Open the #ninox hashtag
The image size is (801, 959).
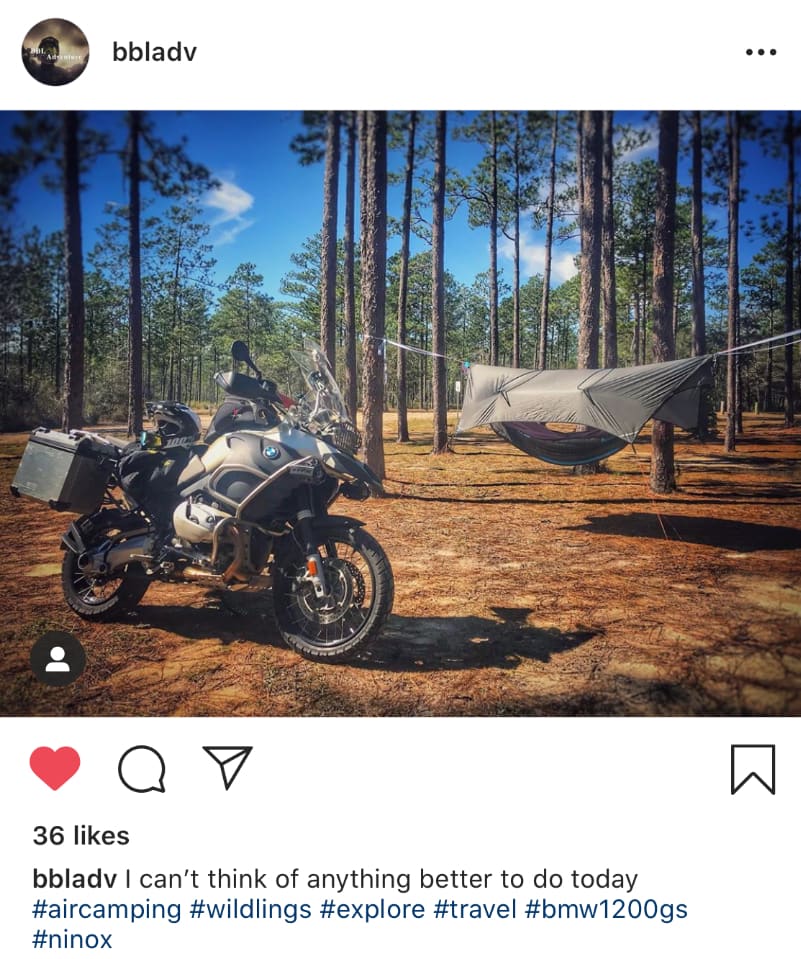tap(72, 939)
